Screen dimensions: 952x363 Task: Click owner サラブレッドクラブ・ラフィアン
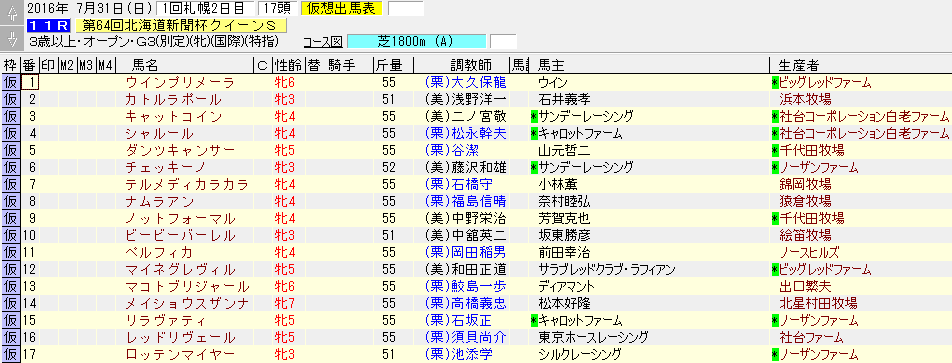(x=607, y=270)
